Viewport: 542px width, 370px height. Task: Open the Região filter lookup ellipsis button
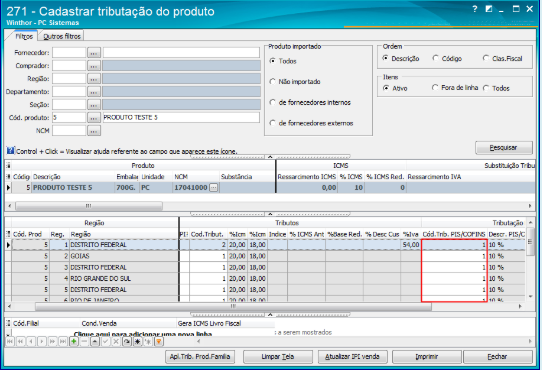[94, 79]
